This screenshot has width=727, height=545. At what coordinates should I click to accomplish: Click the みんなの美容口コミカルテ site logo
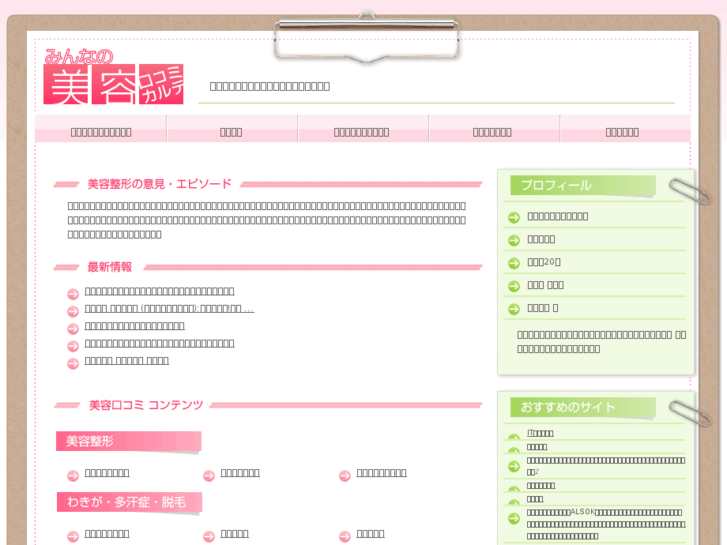(x=113, y=77)
